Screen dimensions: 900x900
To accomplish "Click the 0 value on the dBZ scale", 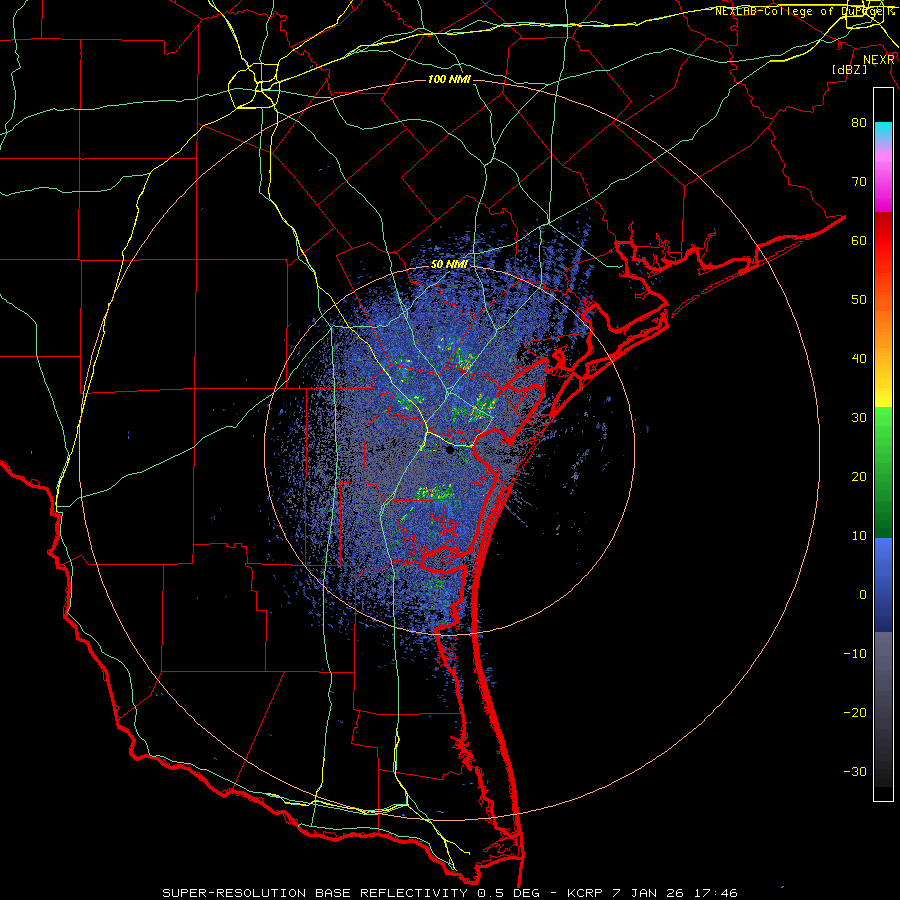I will [x=863, y=595].
